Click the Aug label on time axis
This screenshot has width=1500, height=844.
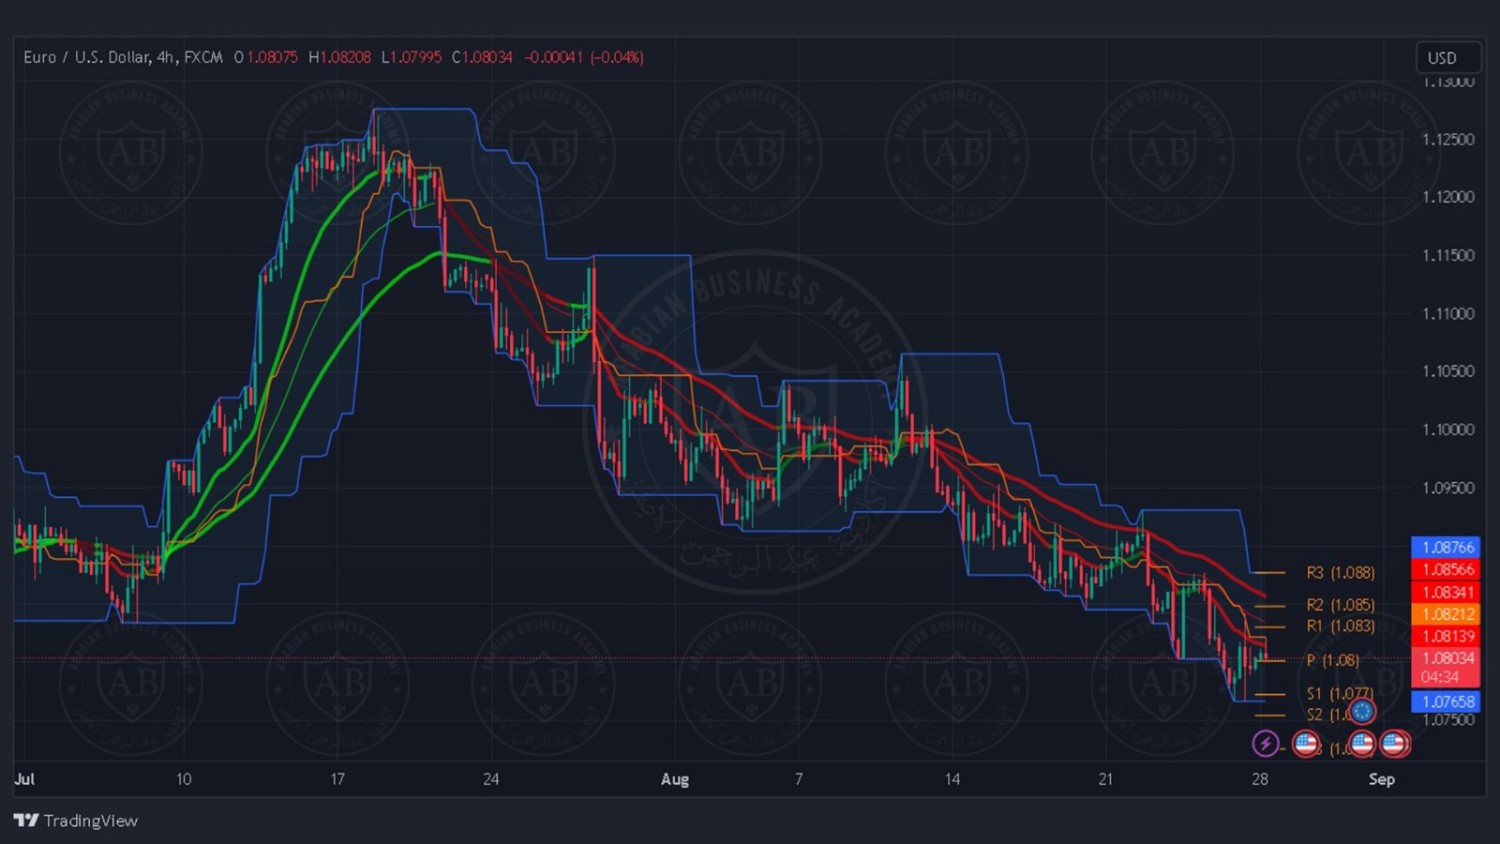pyautogui.click(x=675, y=779)
